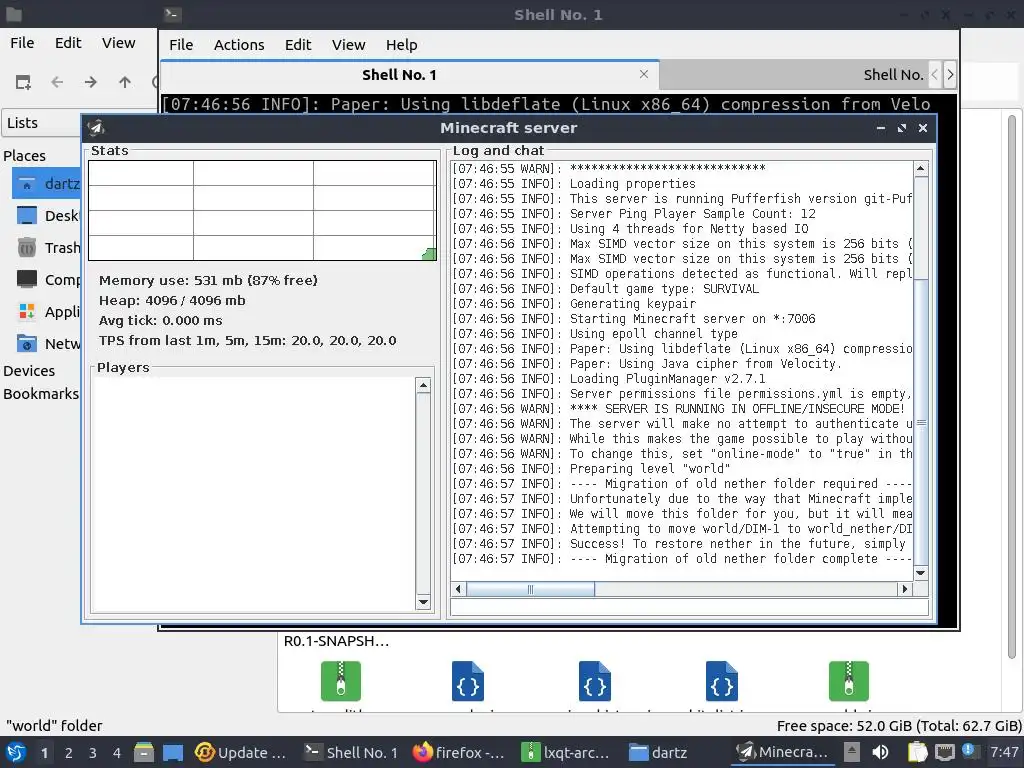Viewport: 1024px width, 768px height.
Task: Open the file manager View menu
Action: pyautogui.click(x=118, y=42)
